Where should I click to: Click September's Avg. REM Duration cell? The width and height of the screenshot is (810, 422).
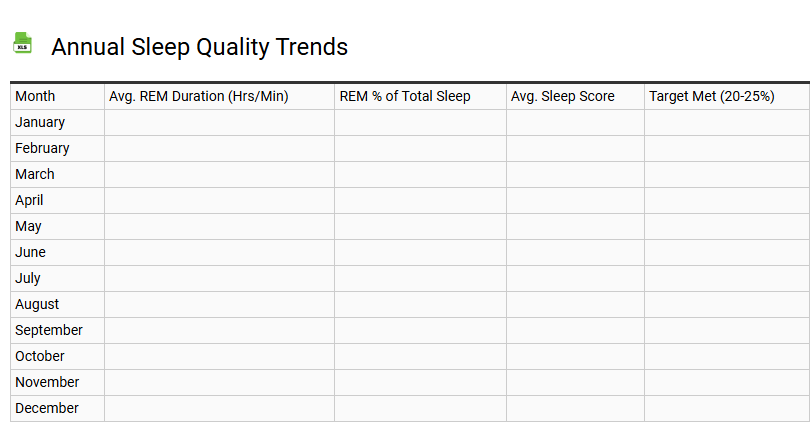220,331
